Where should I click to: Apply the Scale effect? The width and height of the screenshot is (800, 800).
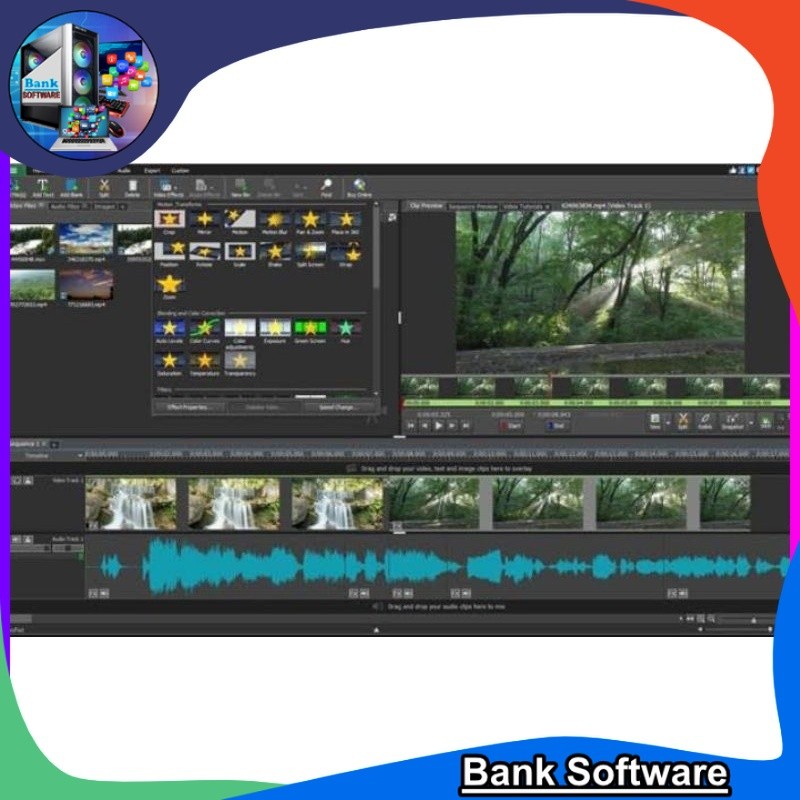pos(240,255)
